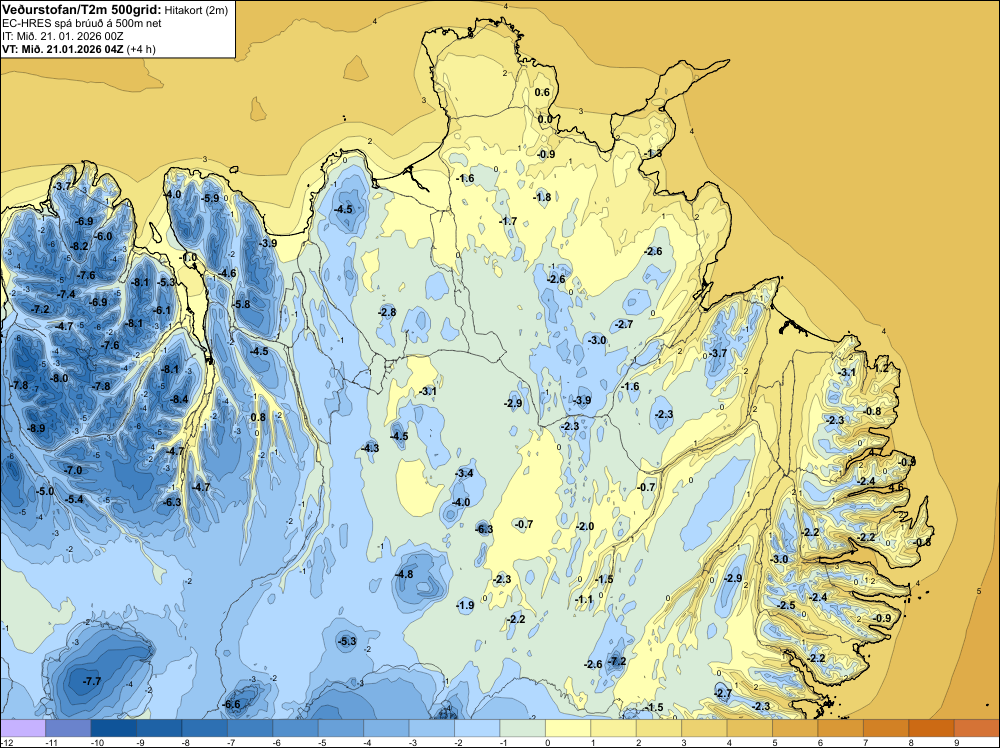Click the -1.1 temperature value
1000x748 pixels.
[x=584, y=599]
